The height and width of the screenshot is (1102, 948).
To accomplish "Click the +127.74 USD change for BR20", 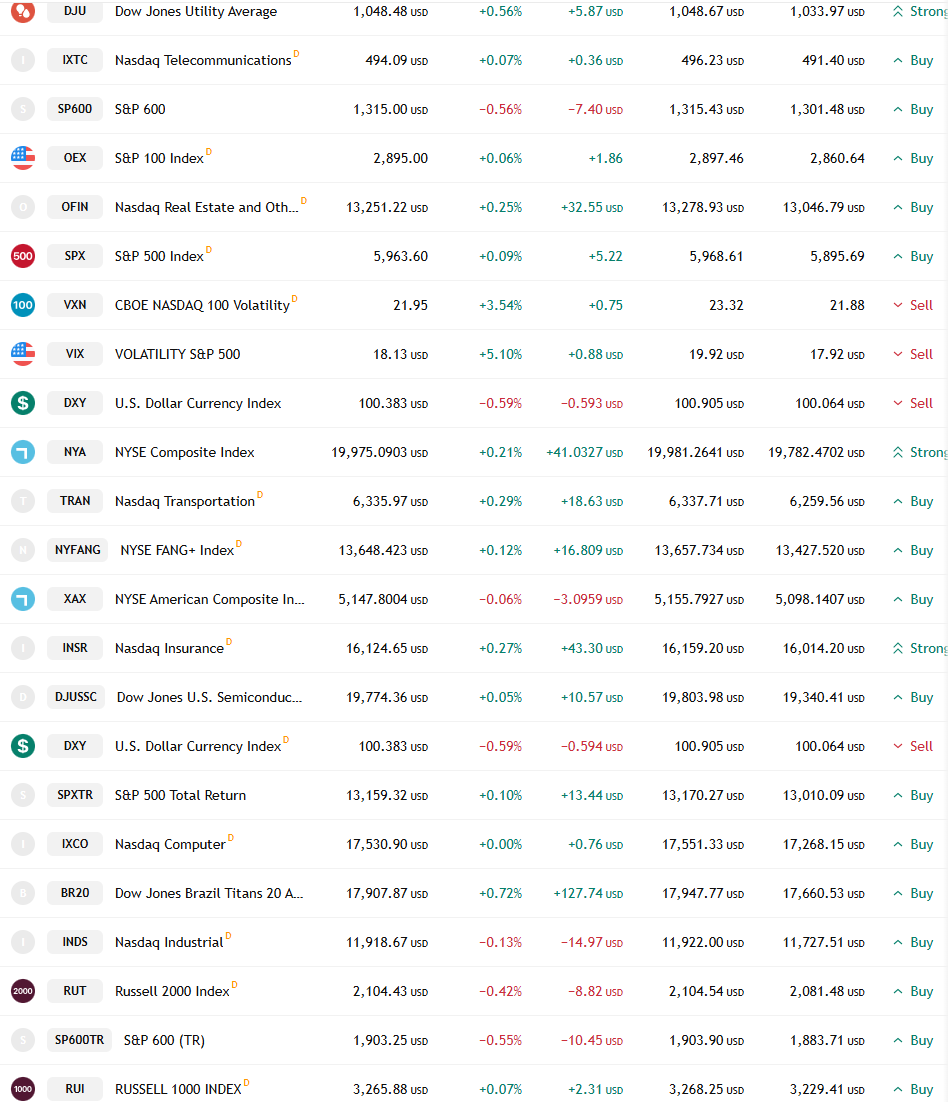I will point(588,893).
